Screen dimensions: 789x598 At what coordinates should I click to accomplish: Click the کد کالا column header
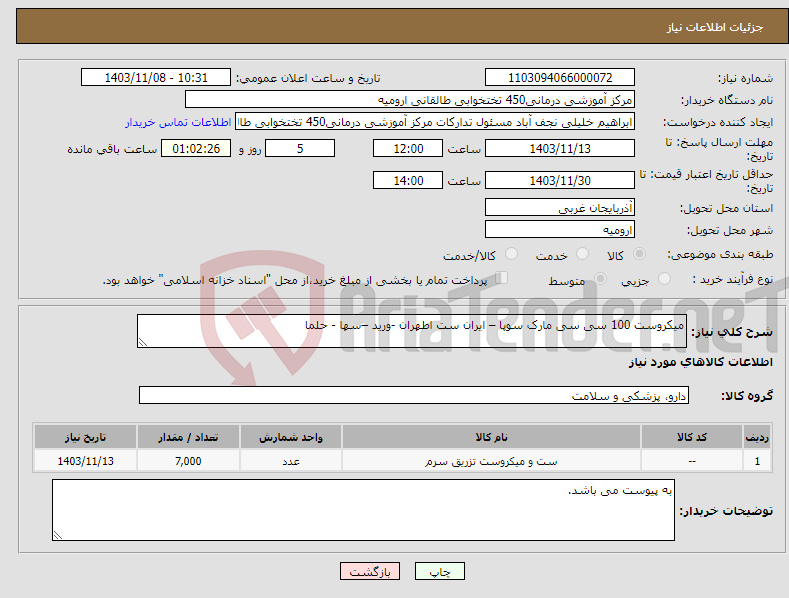692,437
